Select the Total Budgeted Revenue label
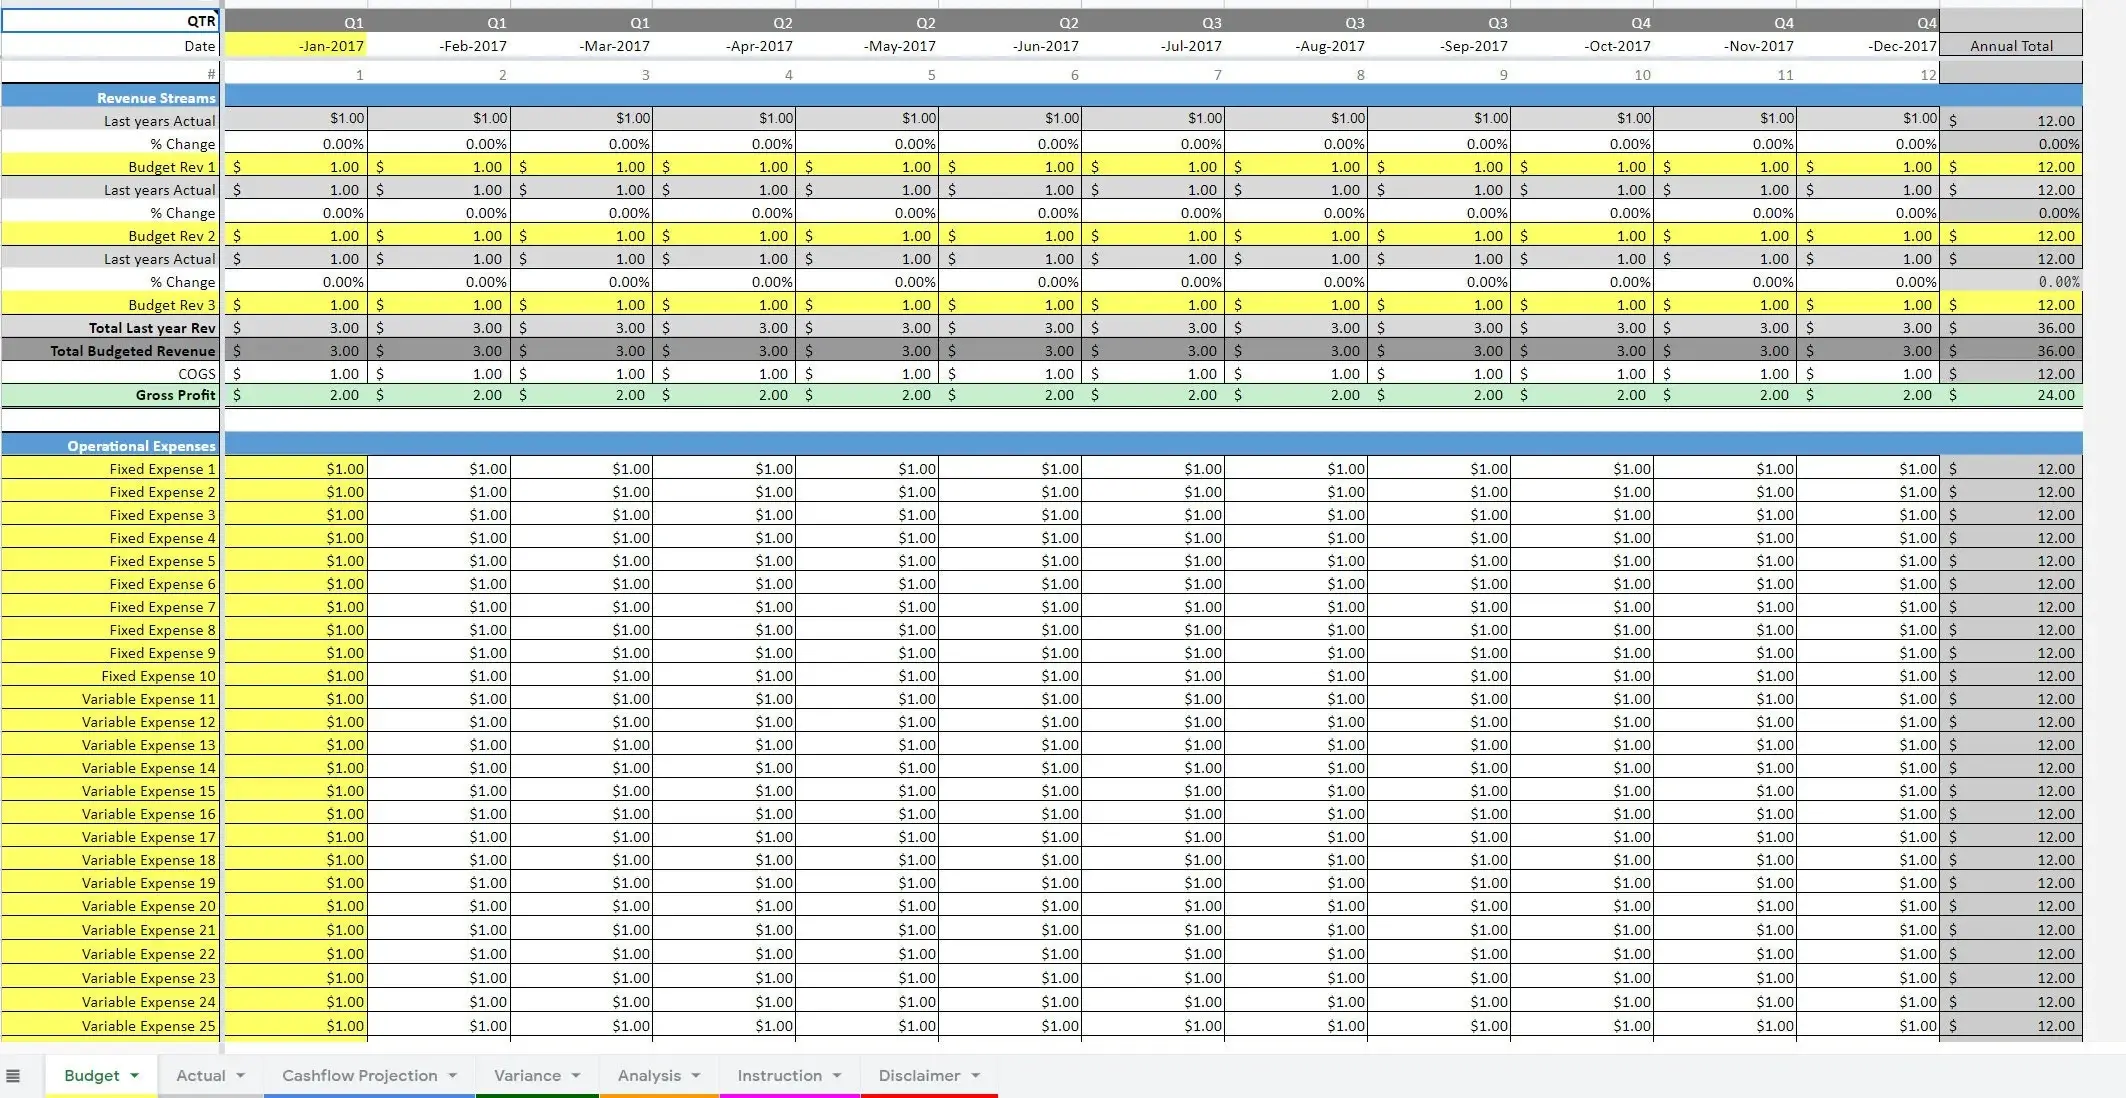2126x1098 pixels. (x=132, y=350)
